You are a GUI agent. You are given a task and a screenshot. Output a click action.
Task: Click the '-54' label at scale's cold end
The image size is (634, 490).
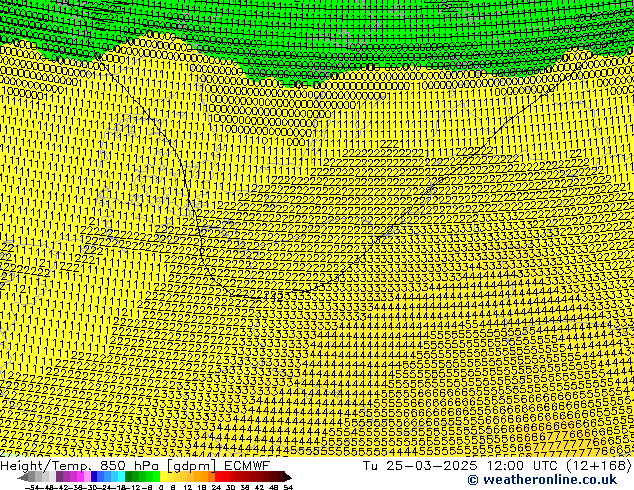tap(32, 488)
